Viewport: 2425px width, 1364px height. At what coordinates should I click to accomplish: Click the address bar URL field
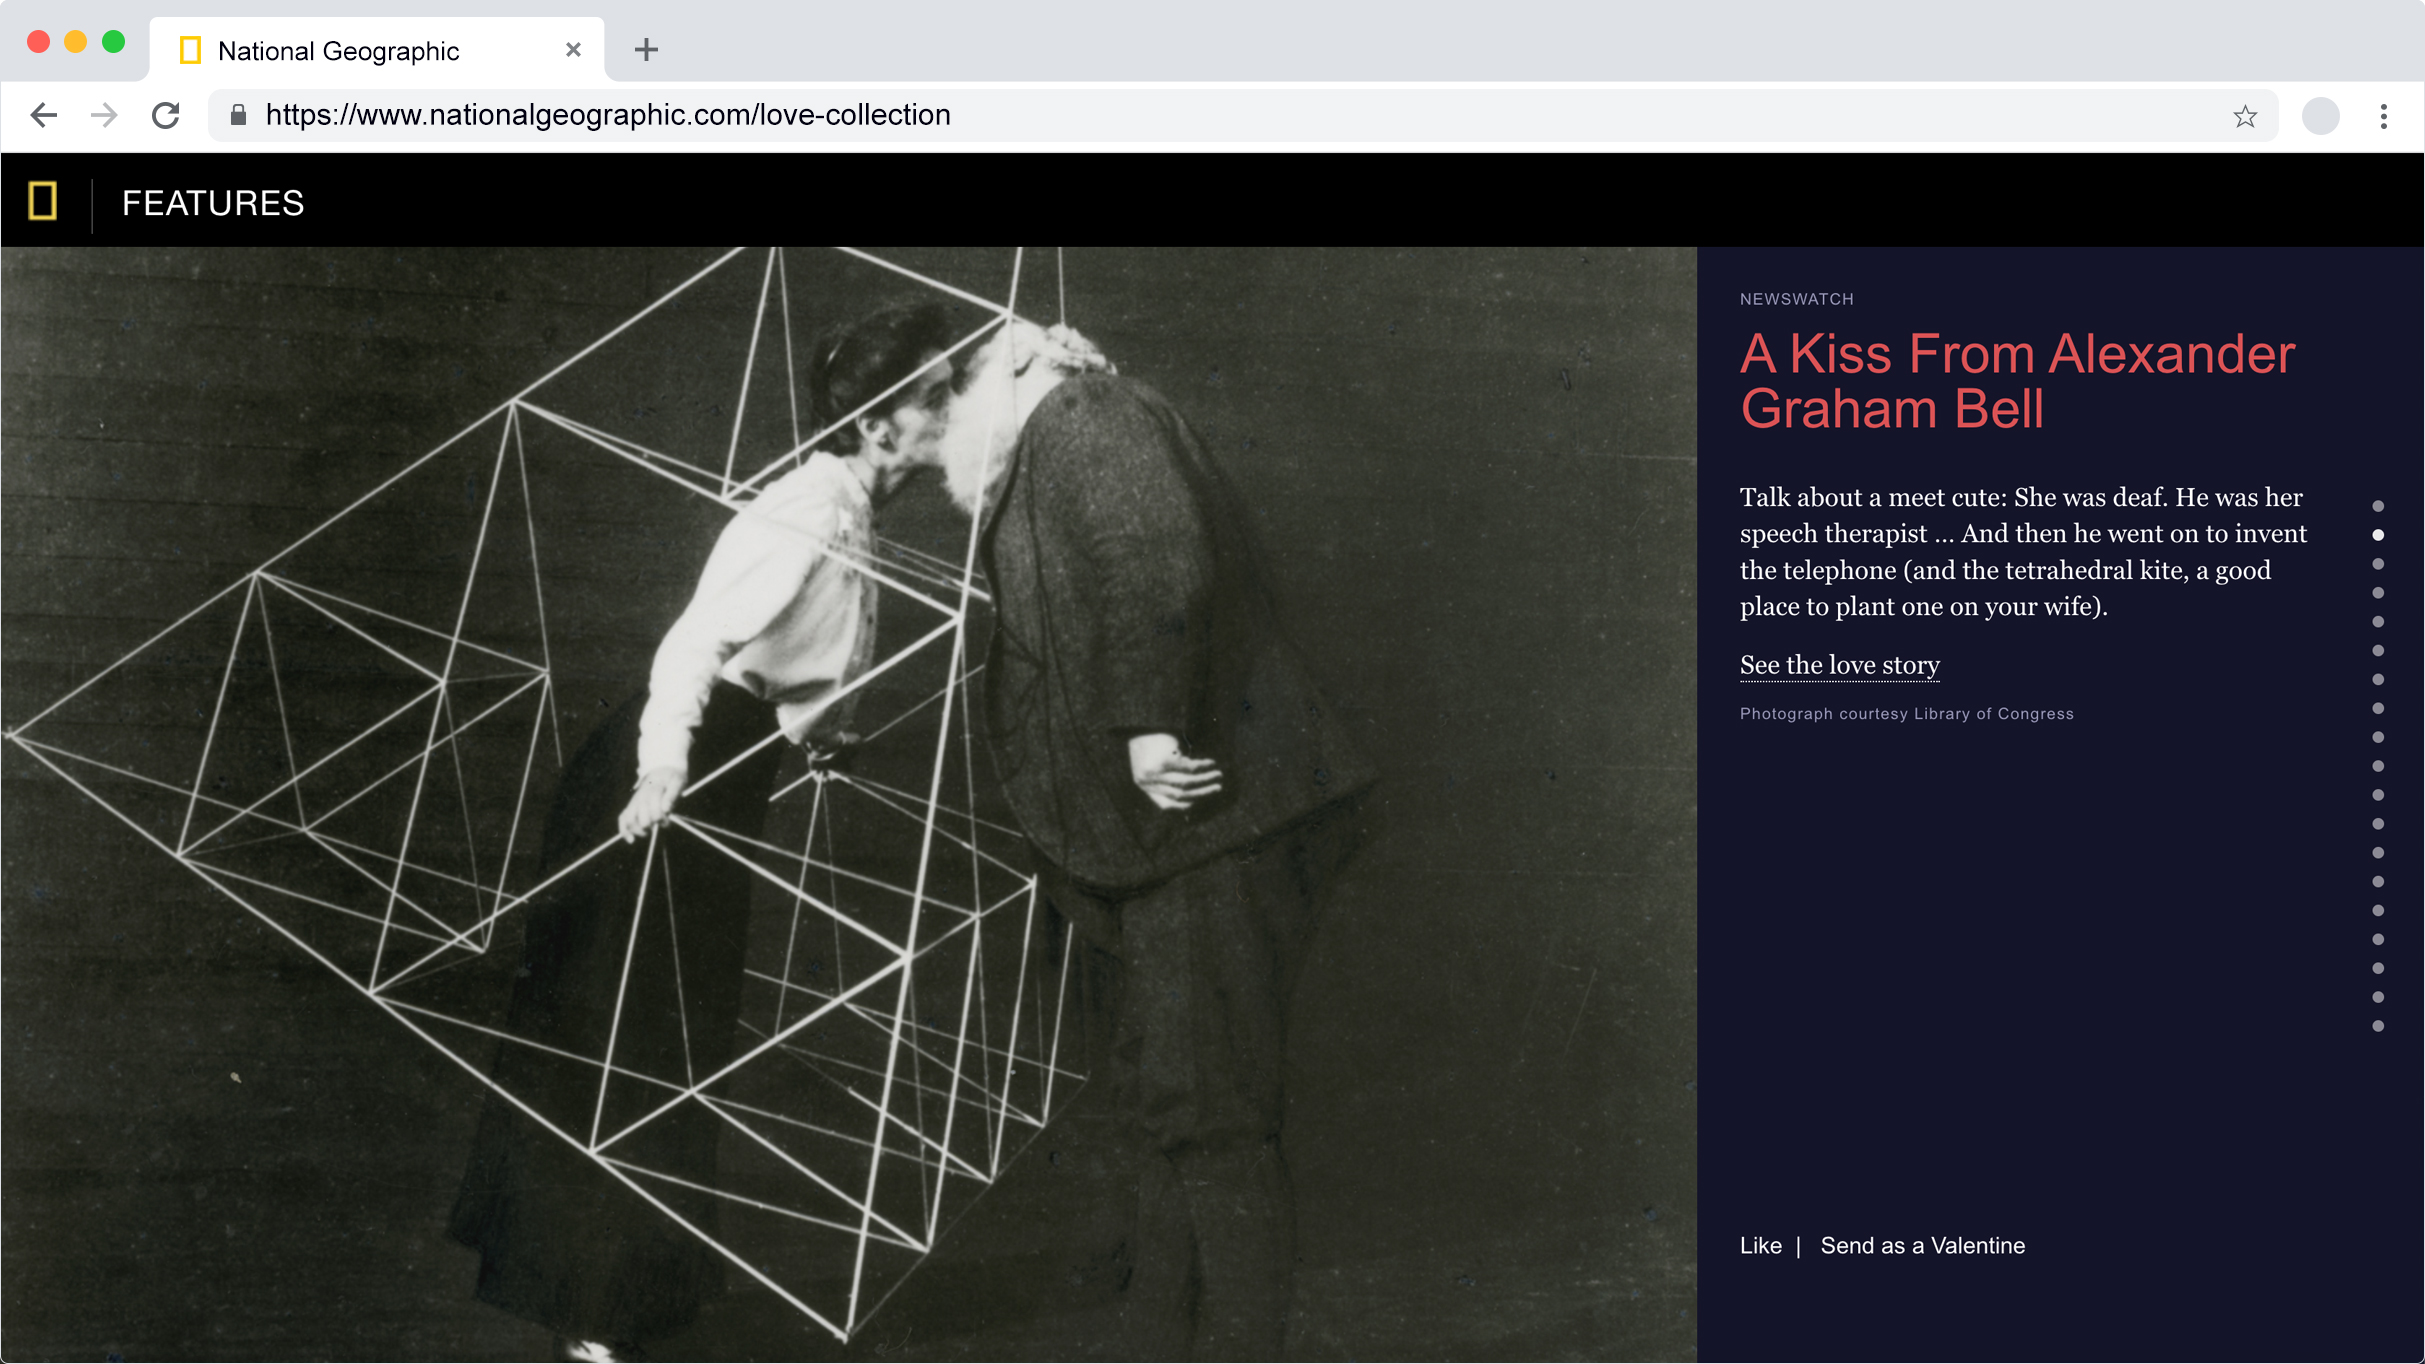(1243, 115)
